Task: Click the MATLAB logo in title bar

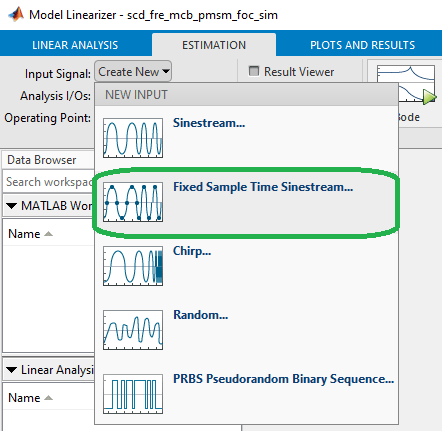Action: (16, 15)
